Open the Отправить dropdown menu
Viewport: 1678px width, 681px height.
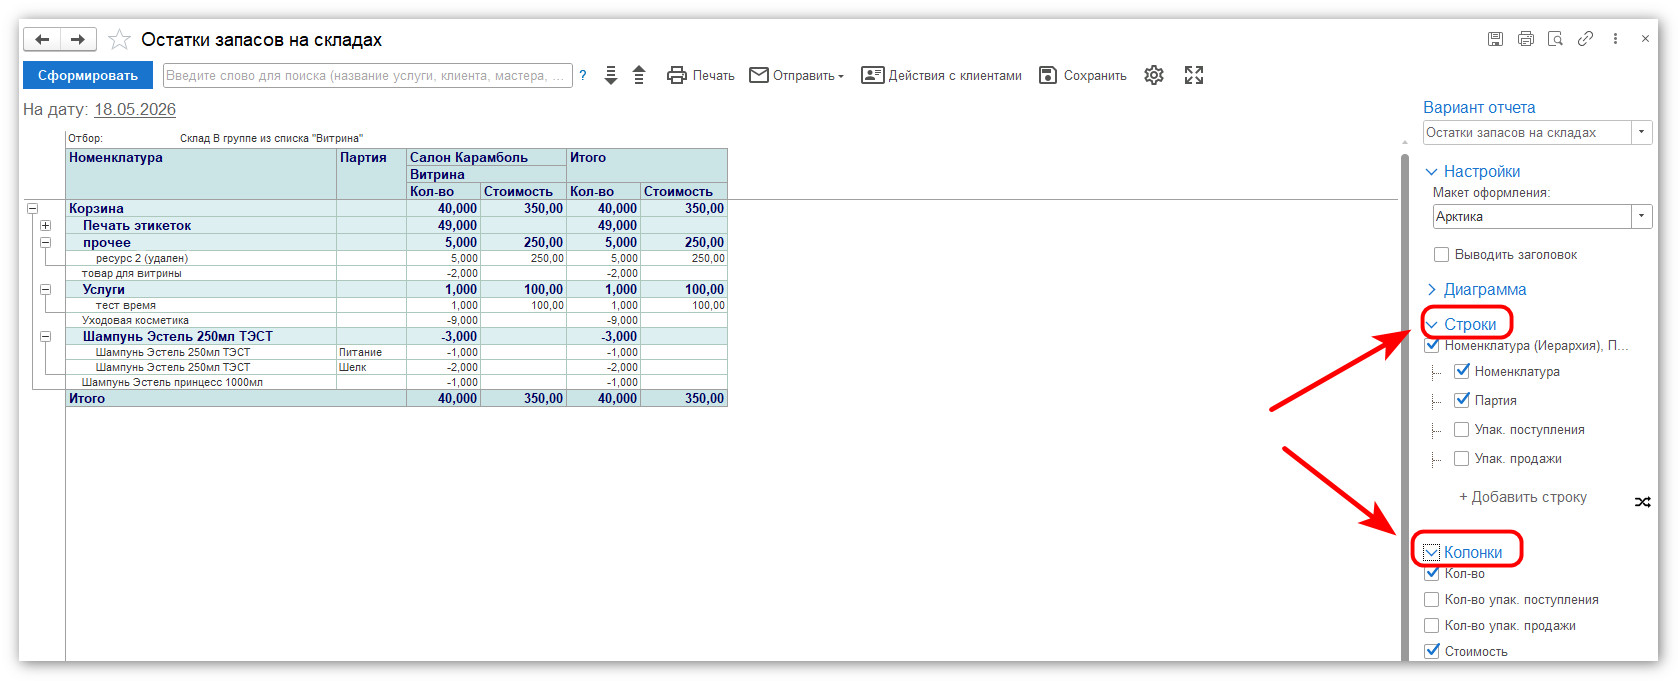coord(797,75)
